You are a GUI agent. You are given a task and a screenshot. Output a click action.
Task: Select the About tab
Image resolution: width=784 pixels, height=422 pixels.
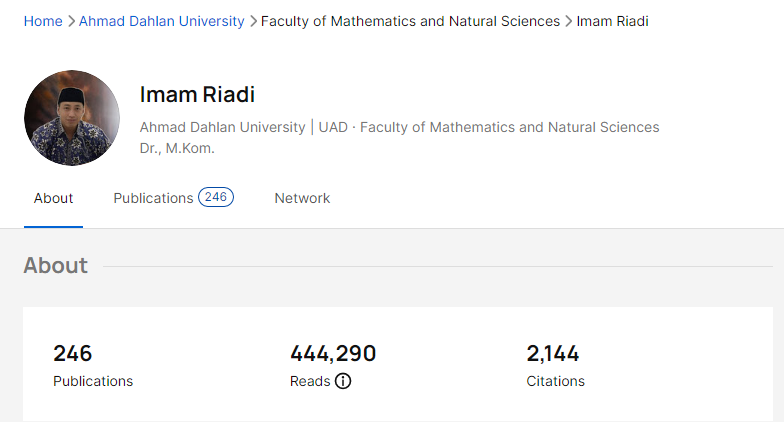[x=53, y=198]
